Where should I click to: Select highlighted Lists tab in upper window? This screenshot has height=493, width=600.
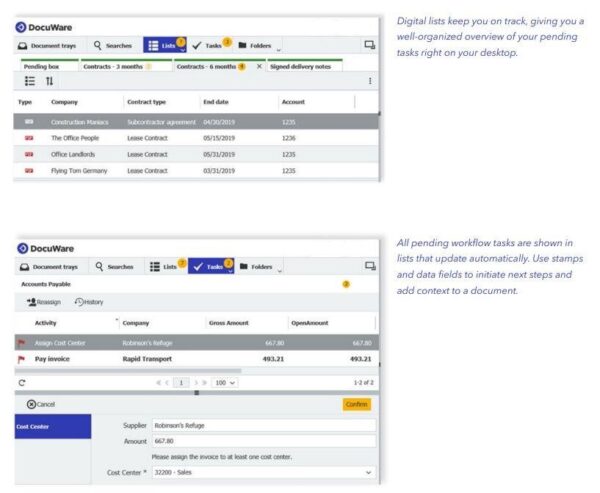165,45
